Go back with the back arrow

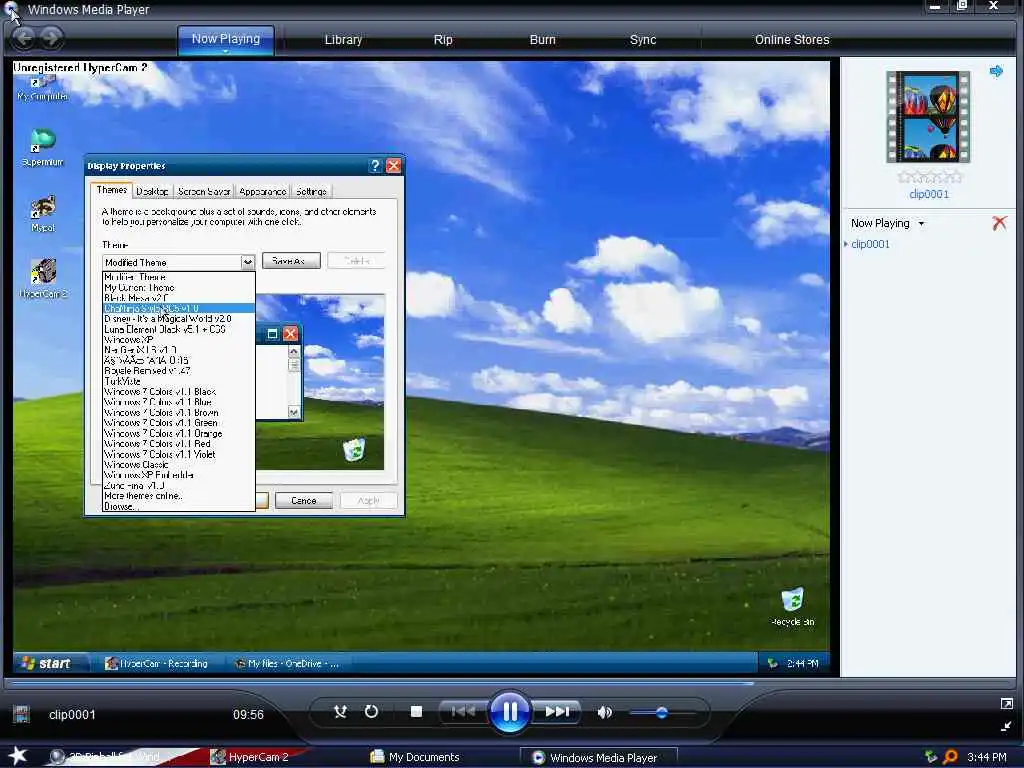[x=24, y=38]
